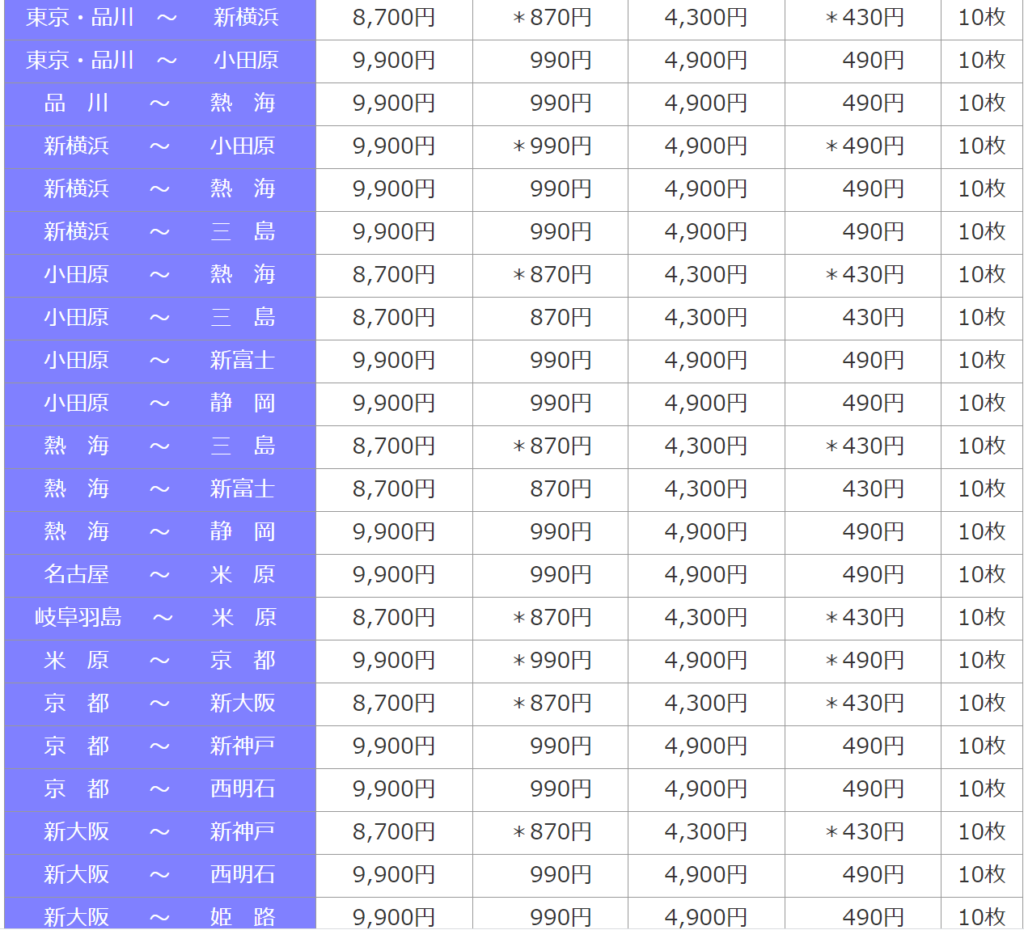Click 4,900円 in the 小田原～新富士 row
Image resolution: width=1024 pixels, height=930 pixels.
(705, 360)
